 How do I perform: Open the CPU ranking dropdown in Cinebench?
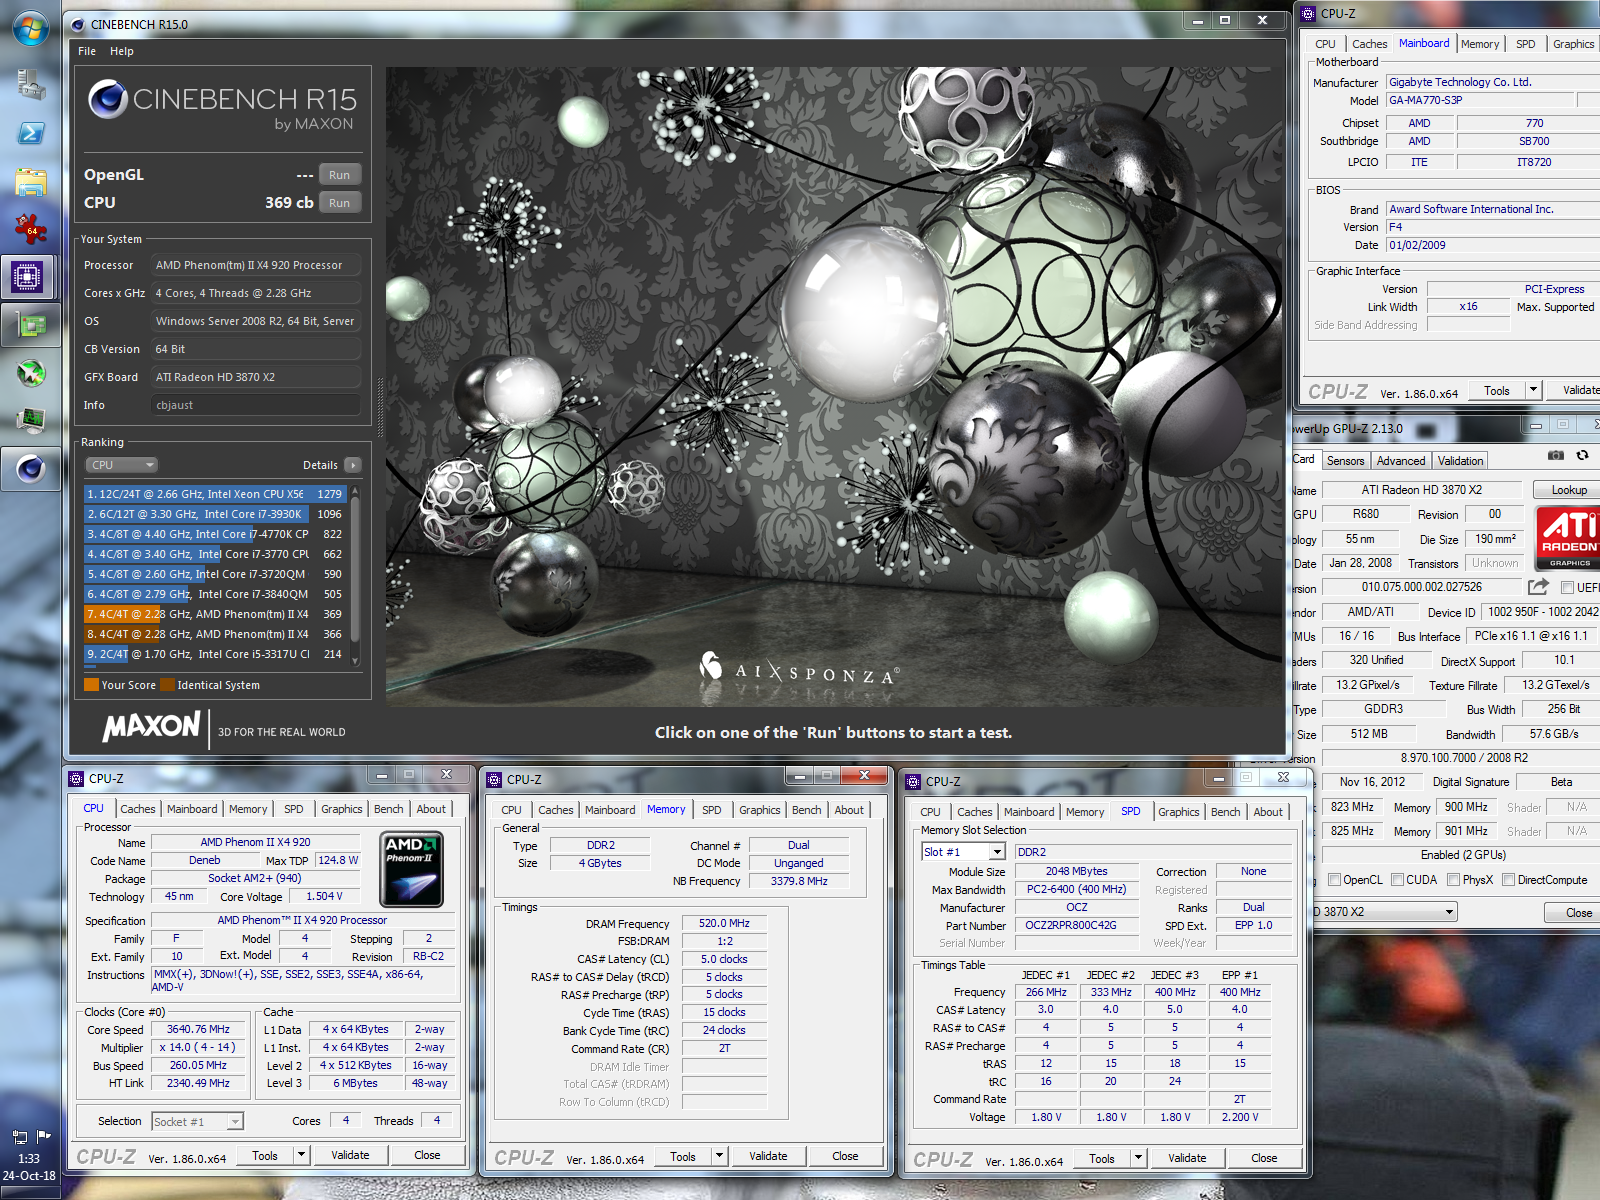pos(122,465)
